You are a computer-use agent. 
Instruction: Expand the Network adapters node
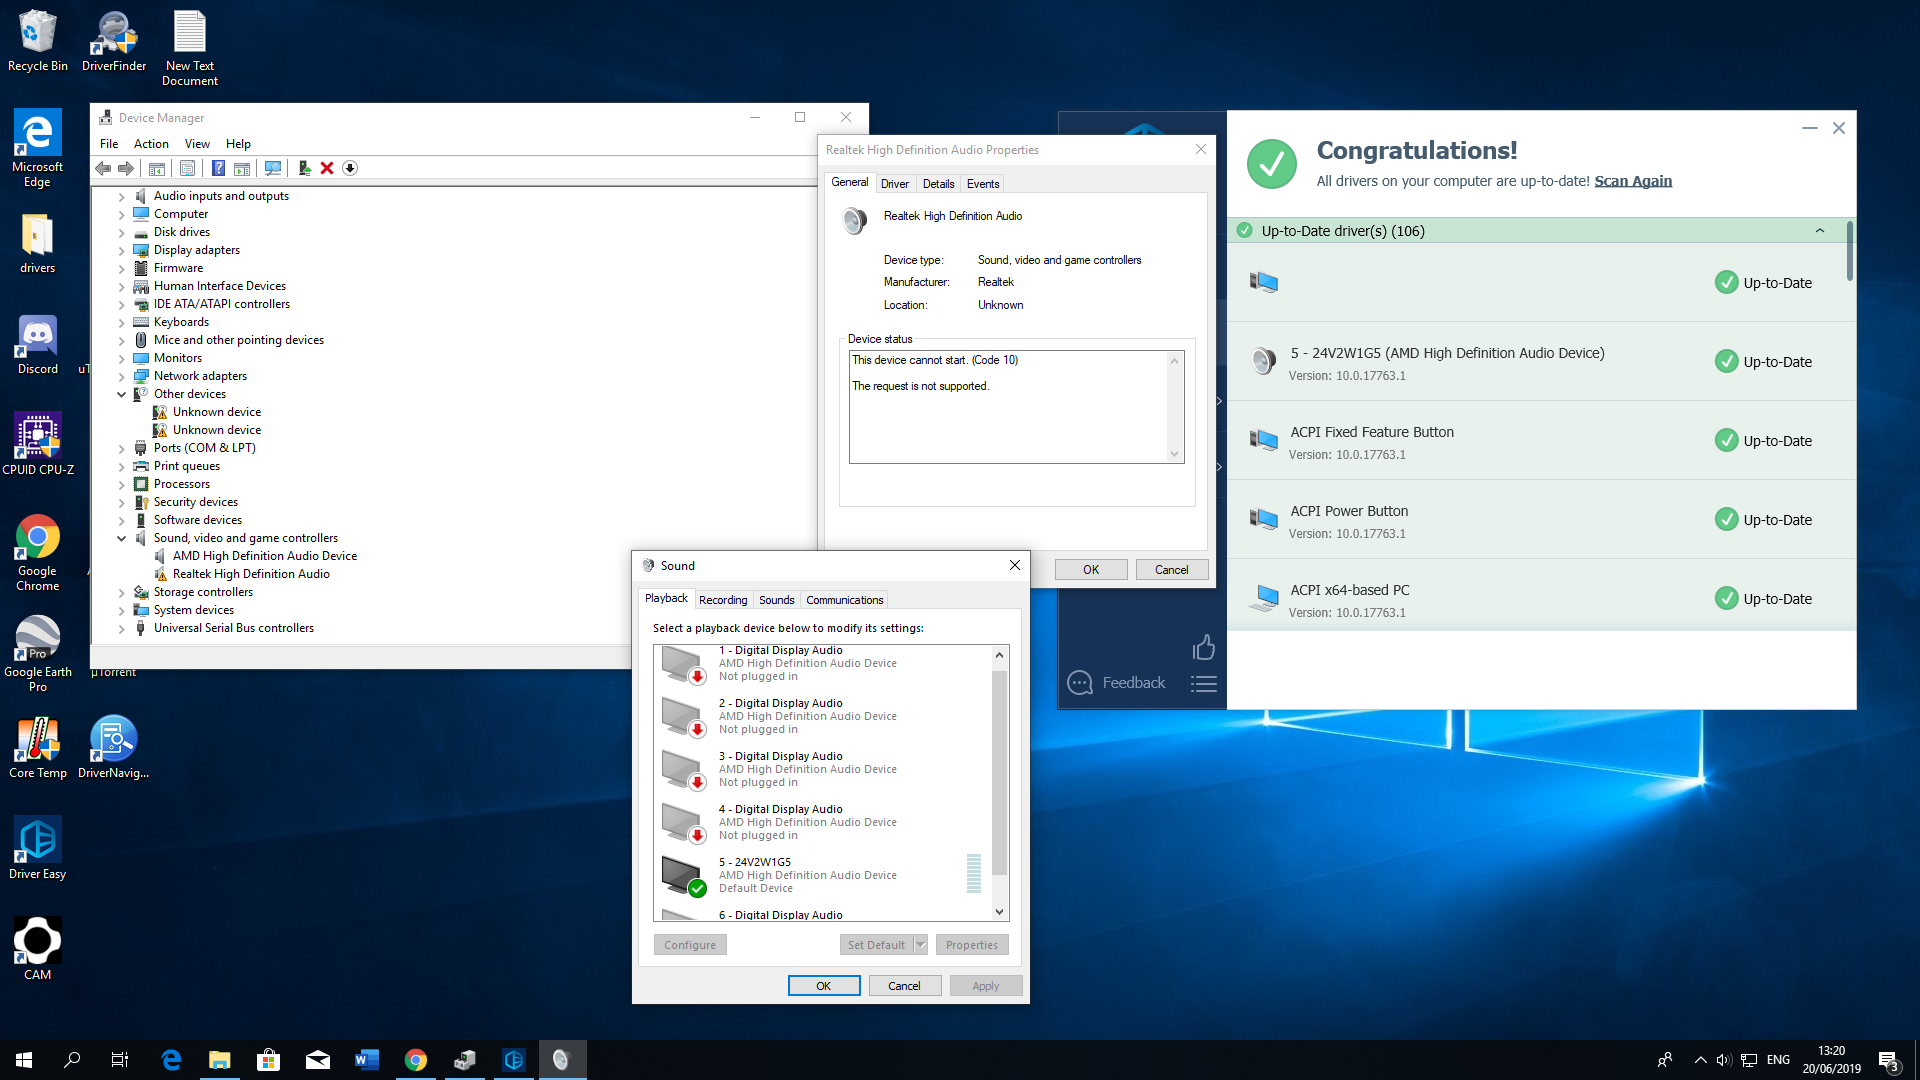[122, 377]
